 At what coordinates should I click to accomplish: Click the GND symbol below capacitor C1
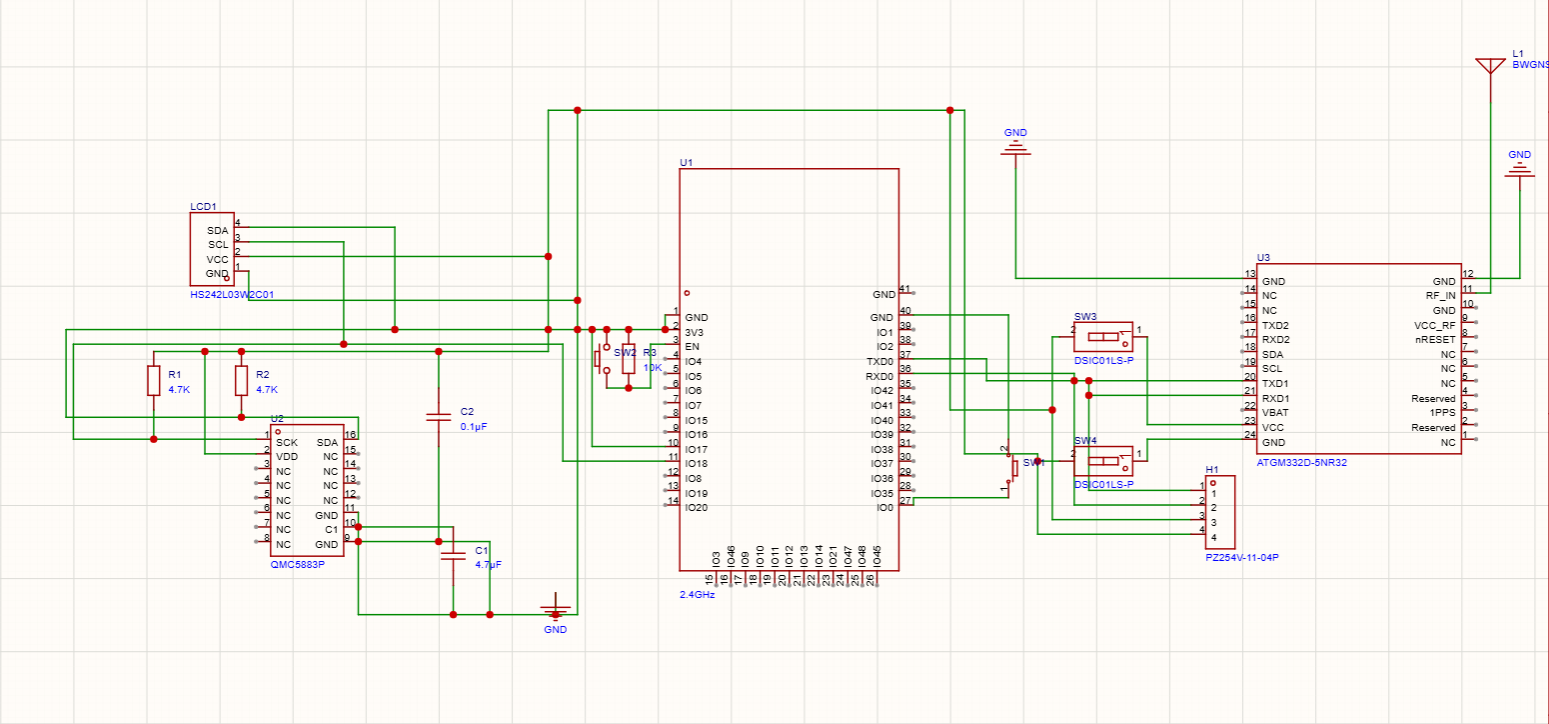[556, 609]
